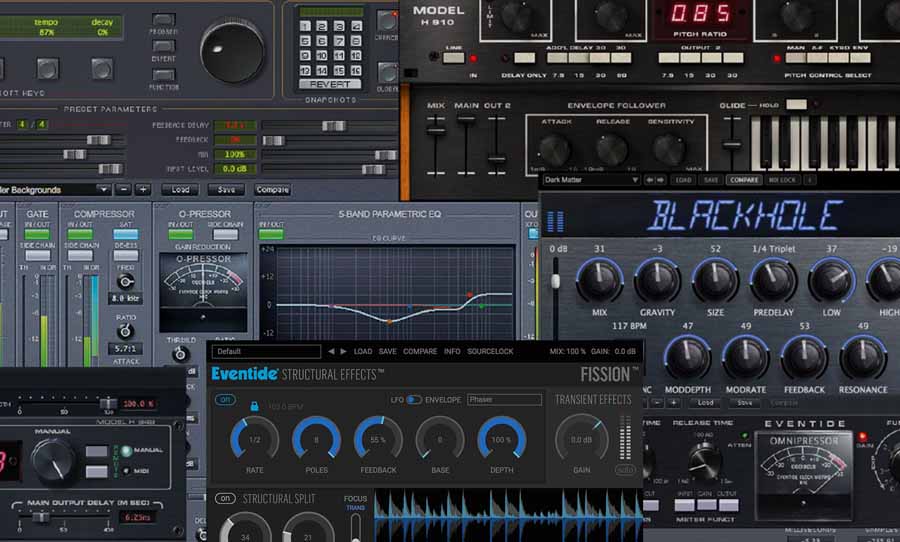The image size is (900, 542).
Task: Click the Blackhole COMPARE button
Action: click(x=743, y=180)
